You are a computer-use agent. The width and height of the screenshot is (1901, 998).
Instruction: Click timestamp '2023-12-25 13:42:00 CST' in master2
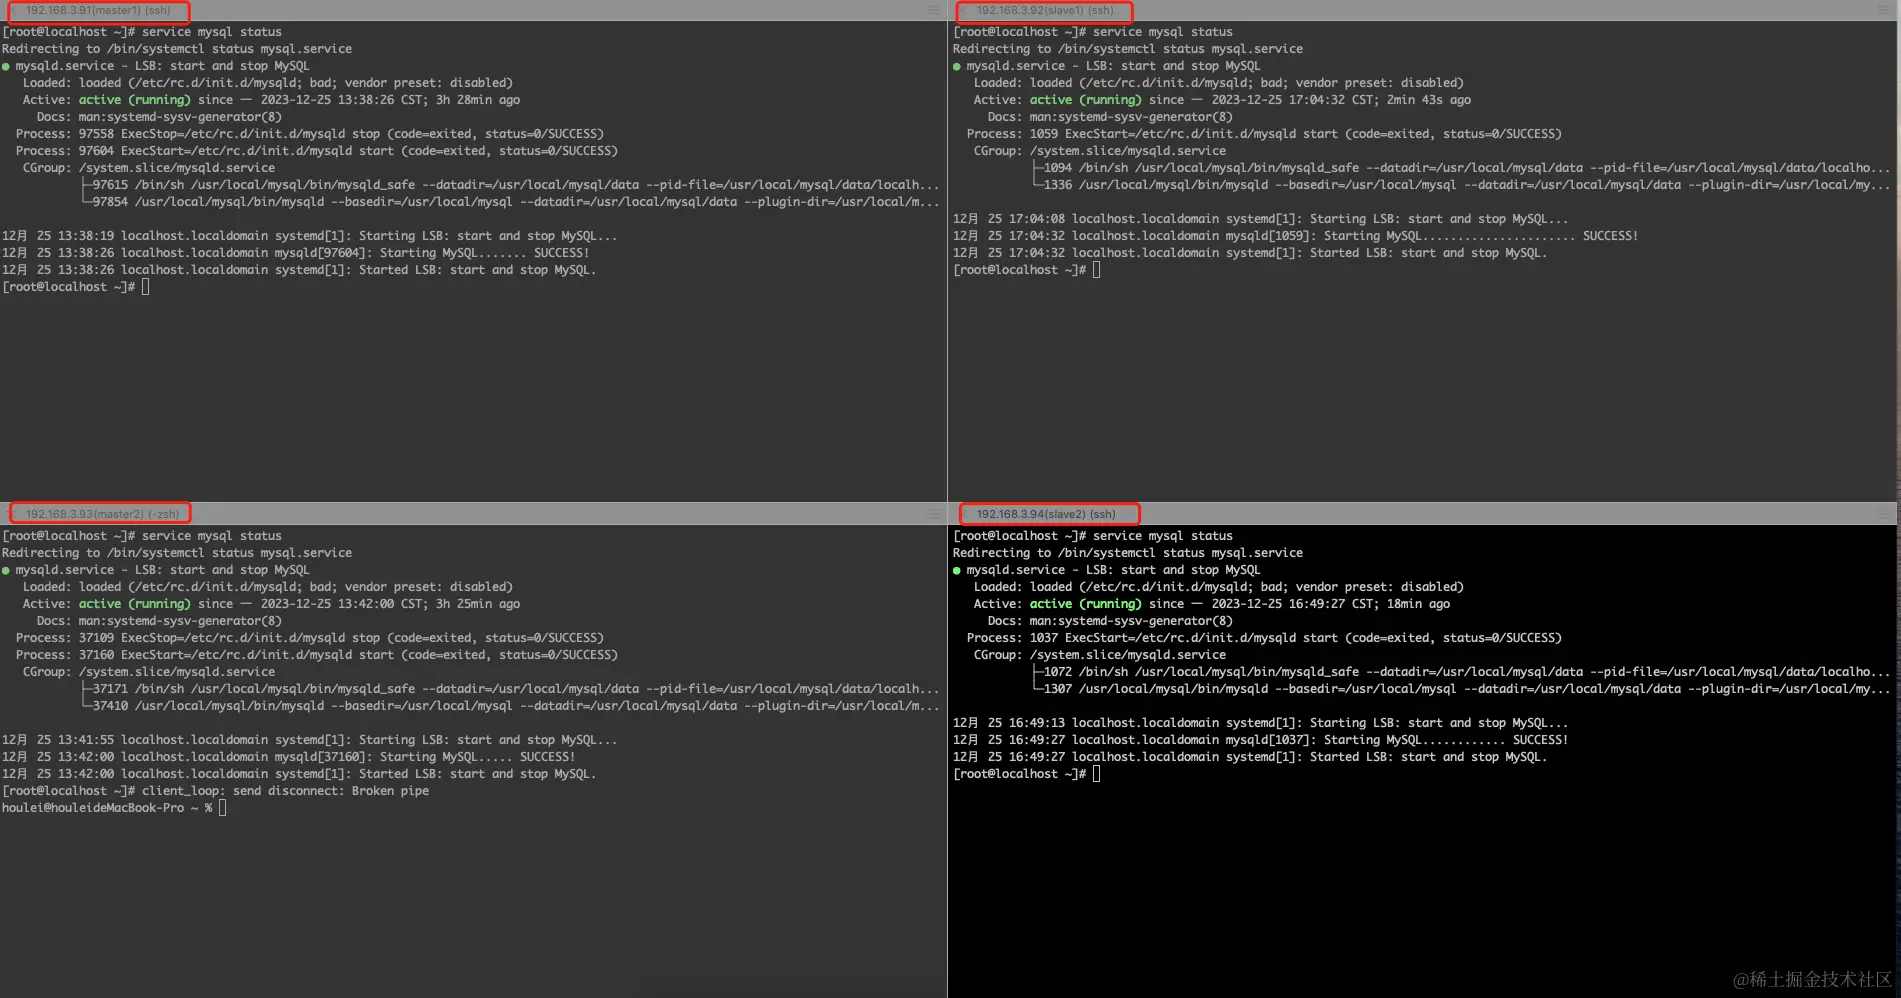coord(343,604)
